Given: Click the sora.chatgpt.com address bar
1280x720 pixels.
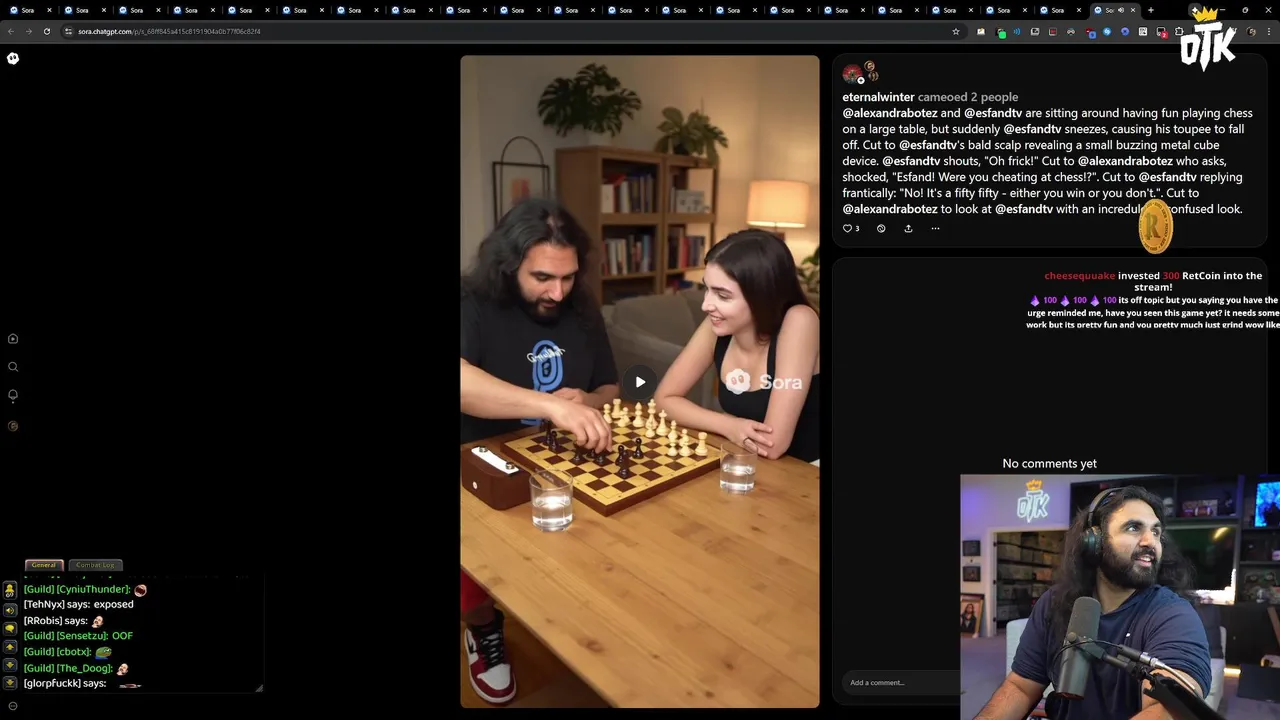Looking at the screenshot, I should click(510, 31).
